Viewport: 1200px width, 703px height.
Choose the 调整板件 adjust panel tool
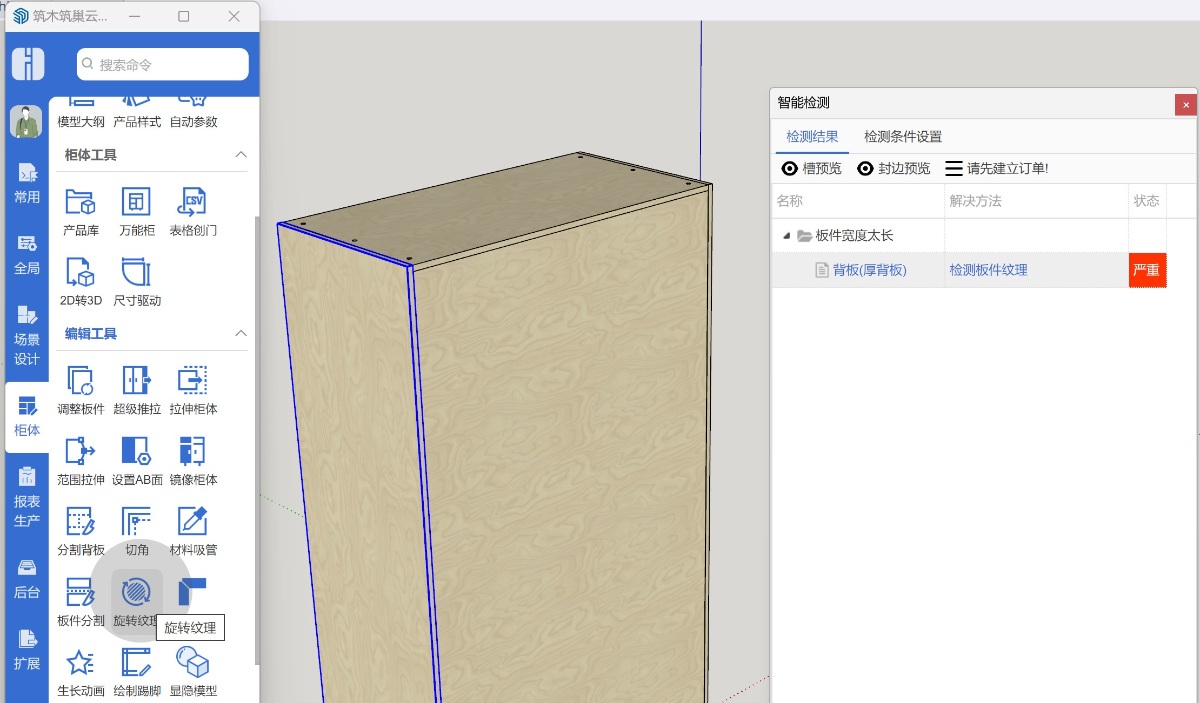[80, 390]
